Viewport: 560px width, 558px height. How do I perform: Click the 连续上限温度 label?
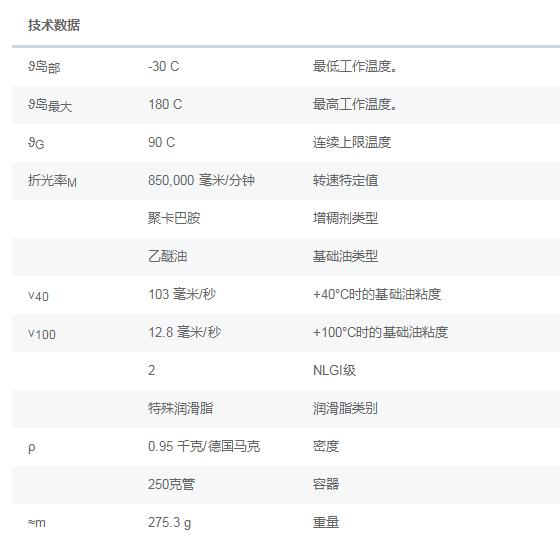pyautogui.click(x=352, y=143)
